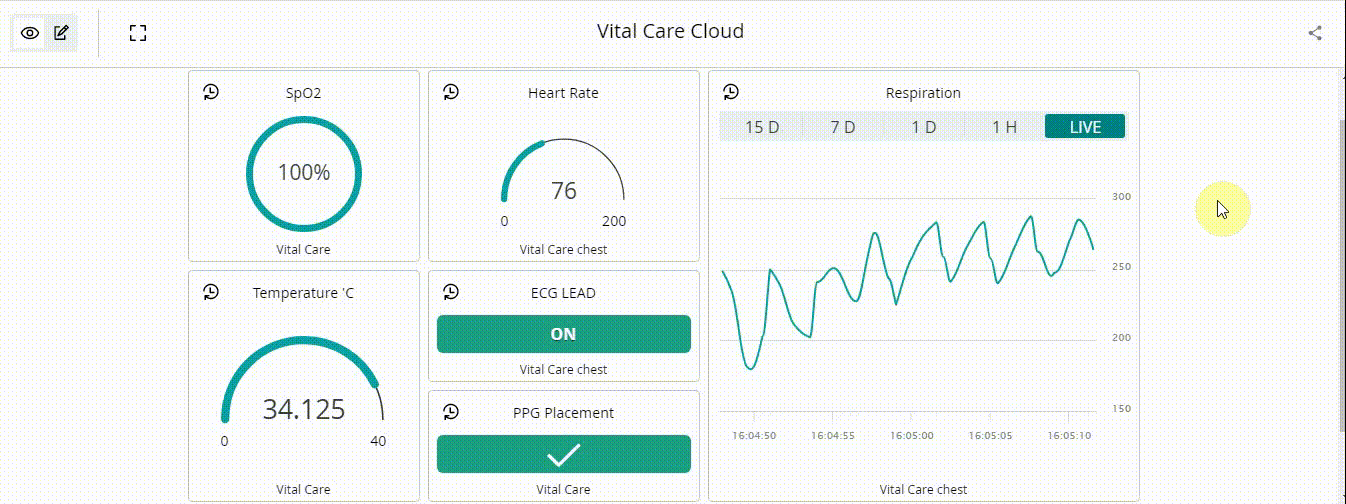Enable dashboard edit mode pencil icon
The image size is (1346, 504).
61,33
